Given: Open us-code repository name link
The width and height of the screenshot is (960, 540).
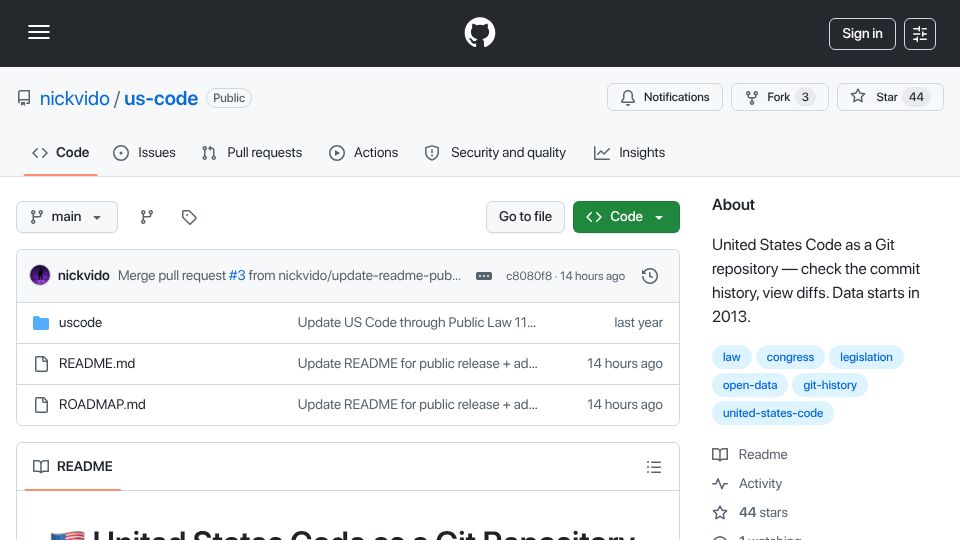Looking at the screenshot, I should point(161,98).
